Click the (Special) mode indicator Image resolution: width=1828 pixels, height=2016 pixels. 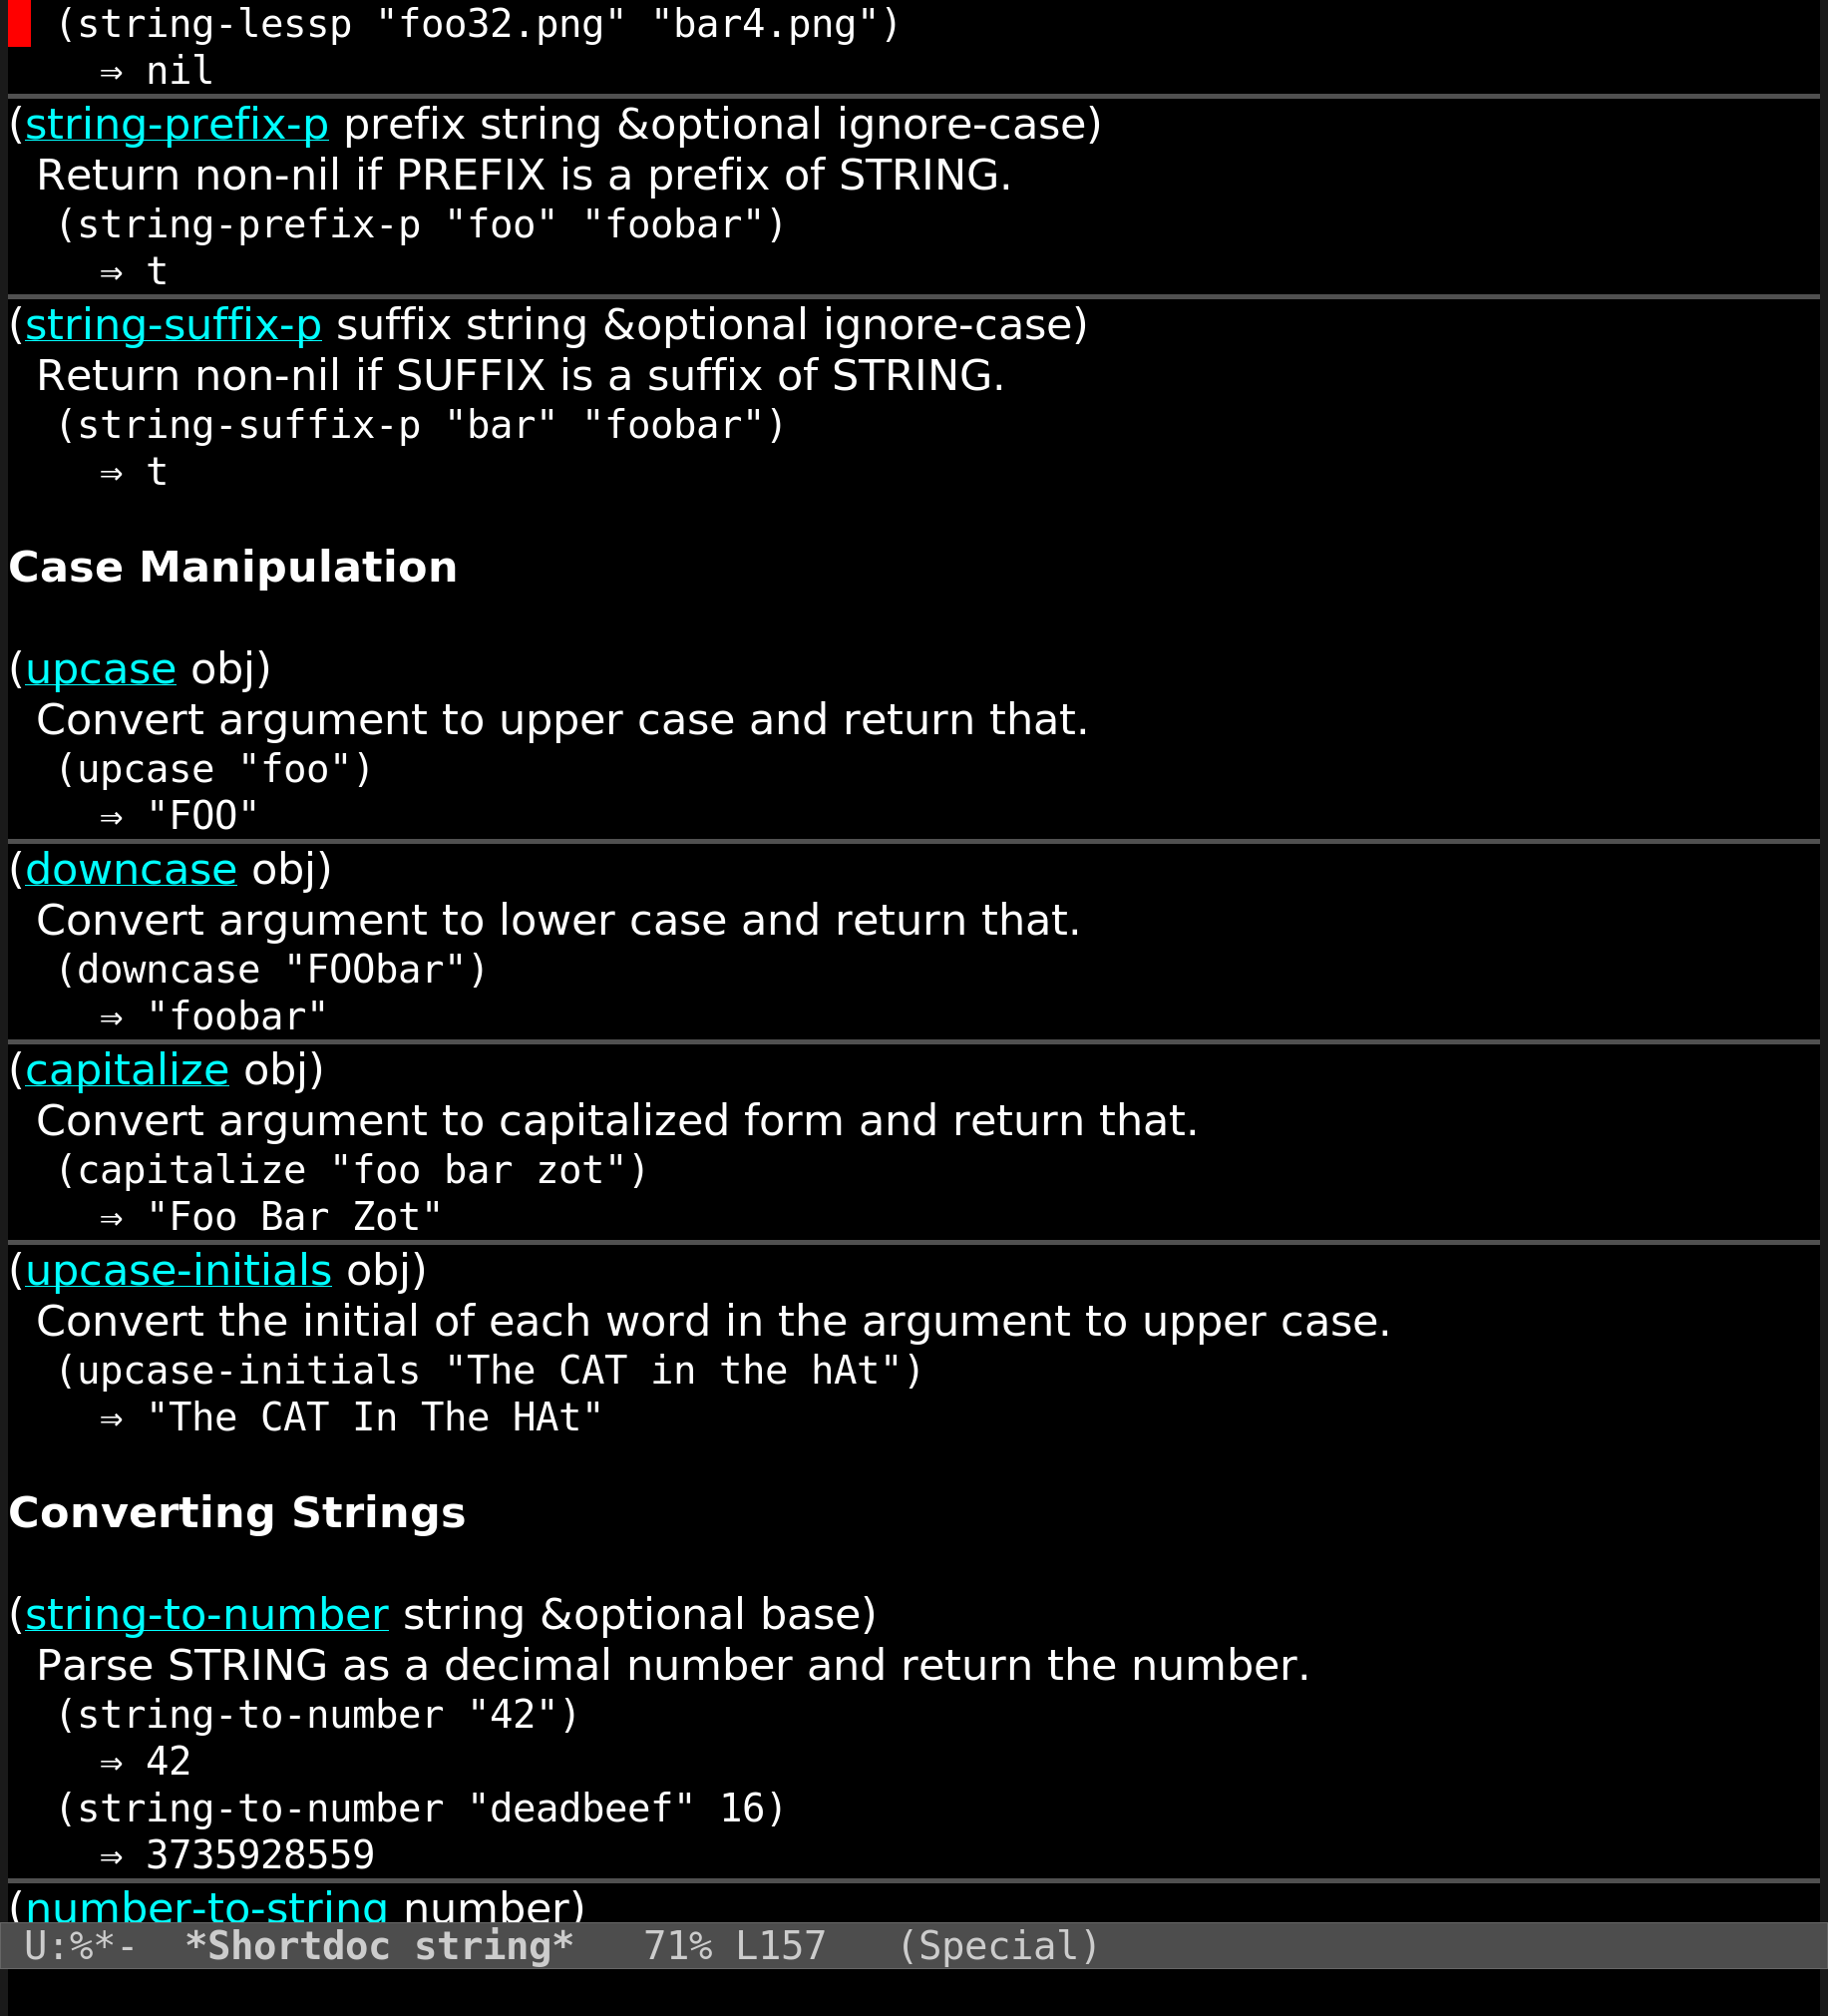[999, 1947]
